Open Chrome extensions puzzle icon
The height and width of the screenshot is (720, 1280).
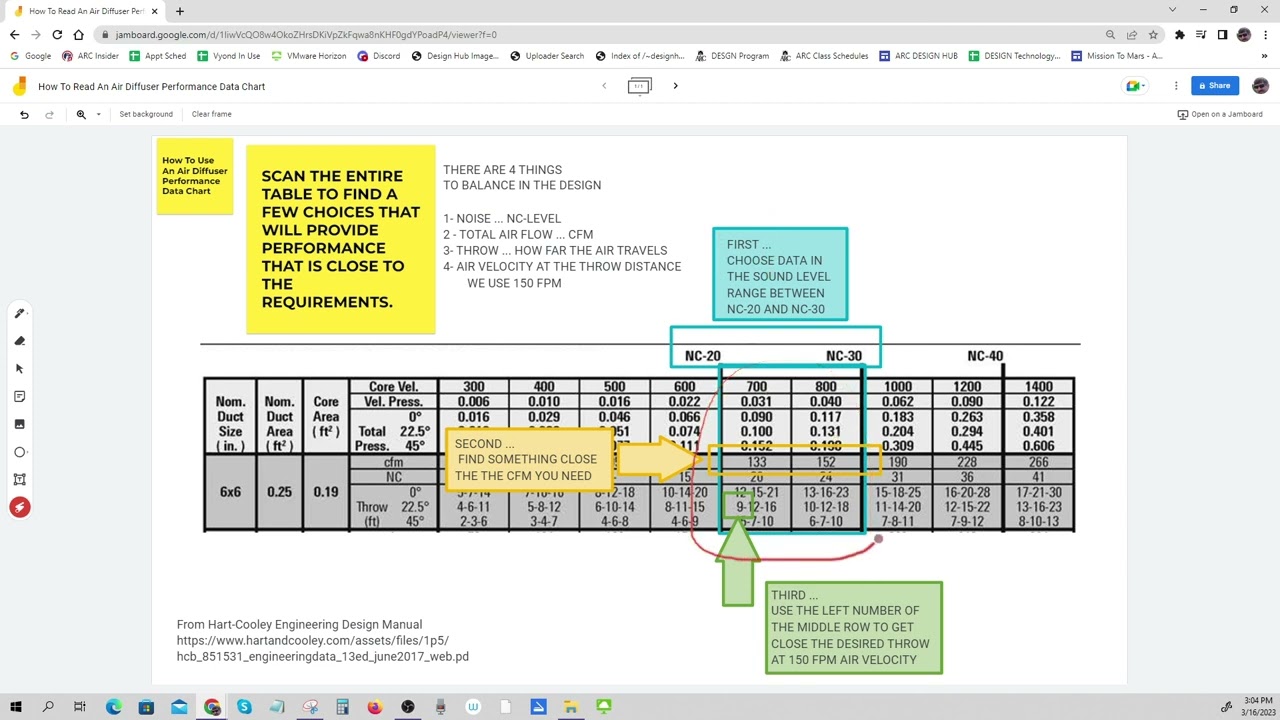(1180, 35)
